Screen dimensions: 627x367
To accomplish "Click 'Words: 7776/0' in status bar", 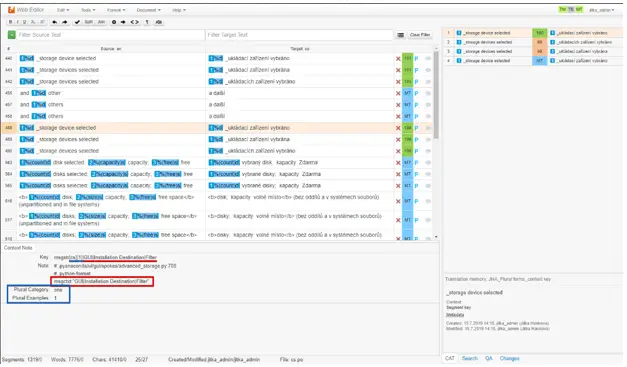I will (x=68, y=360).
